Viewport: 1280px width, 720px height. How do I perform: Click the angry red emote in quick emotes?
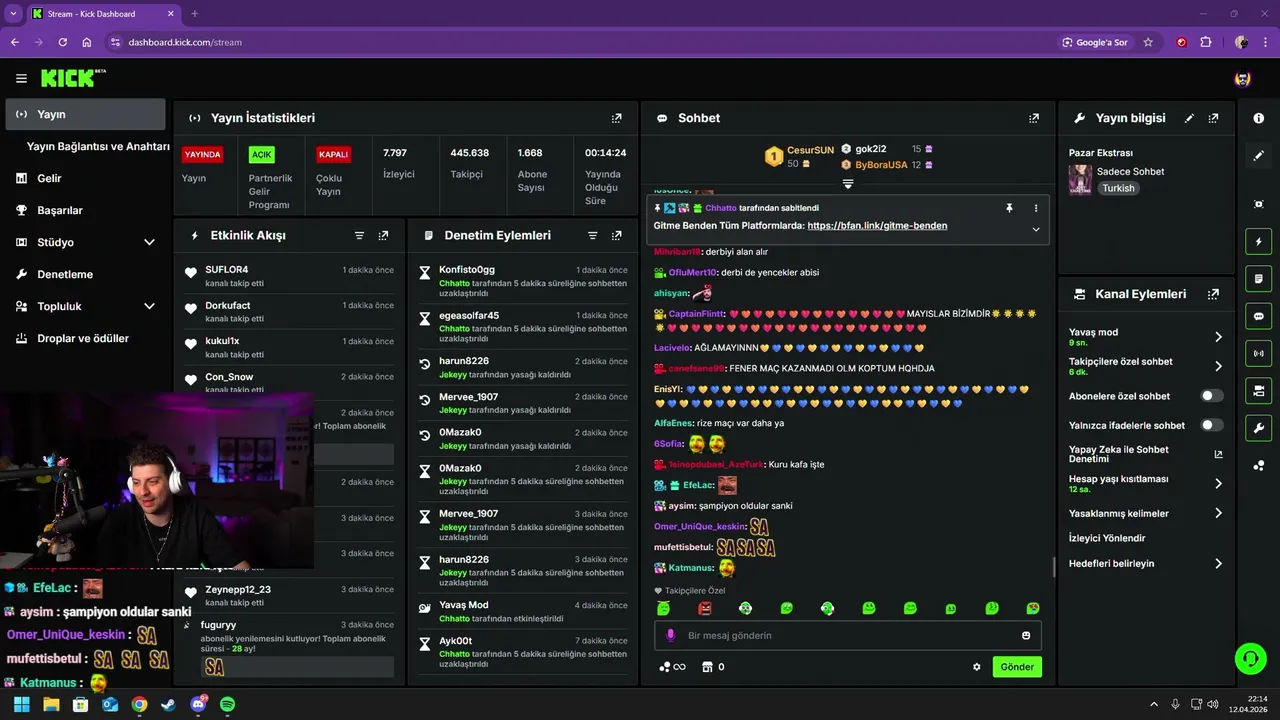(x=704, y=608)
